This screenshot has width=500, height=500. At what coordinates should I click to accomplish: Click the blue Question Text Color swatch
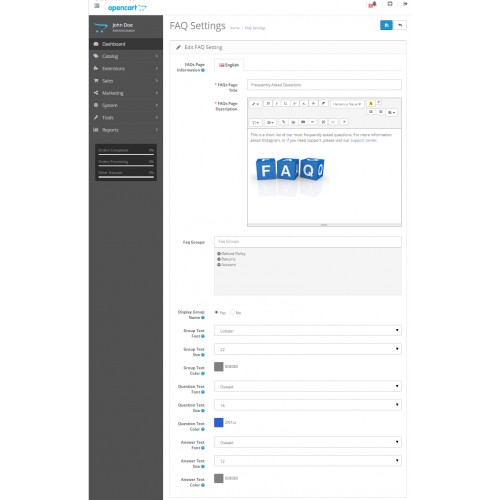(x=219, y=423)
